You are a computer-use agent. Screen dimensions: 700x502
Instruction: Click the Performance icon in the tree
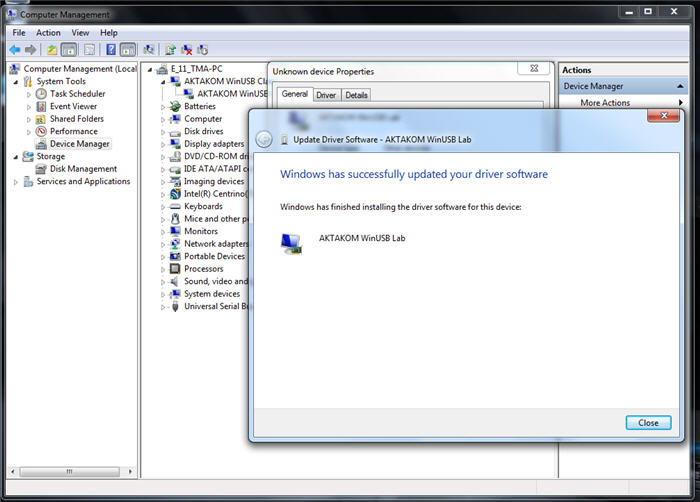(41, 131)
